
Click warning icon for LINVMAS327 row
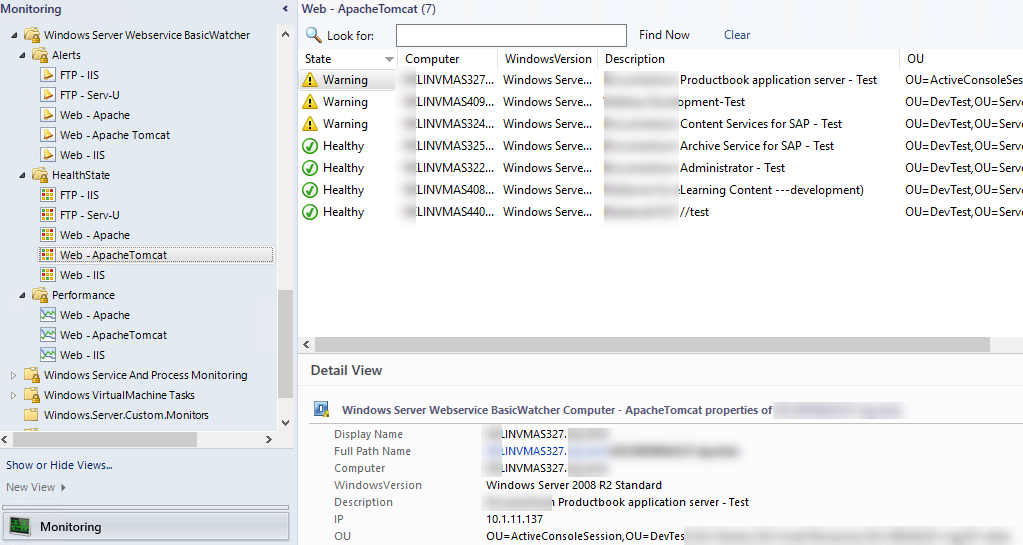point(311,80)
